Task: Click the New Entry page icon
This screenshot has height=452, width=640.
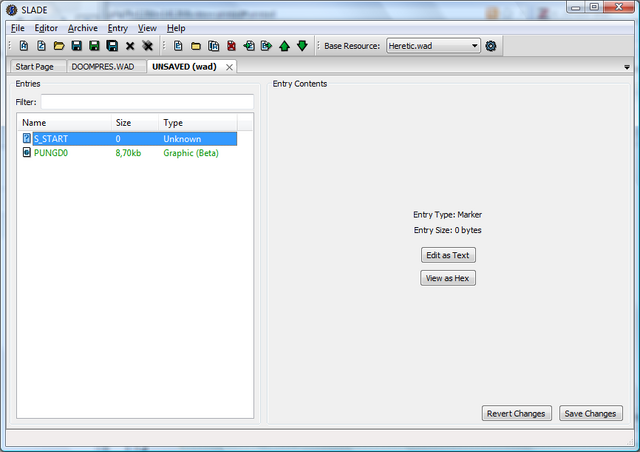Action: [x=178, y=46]
